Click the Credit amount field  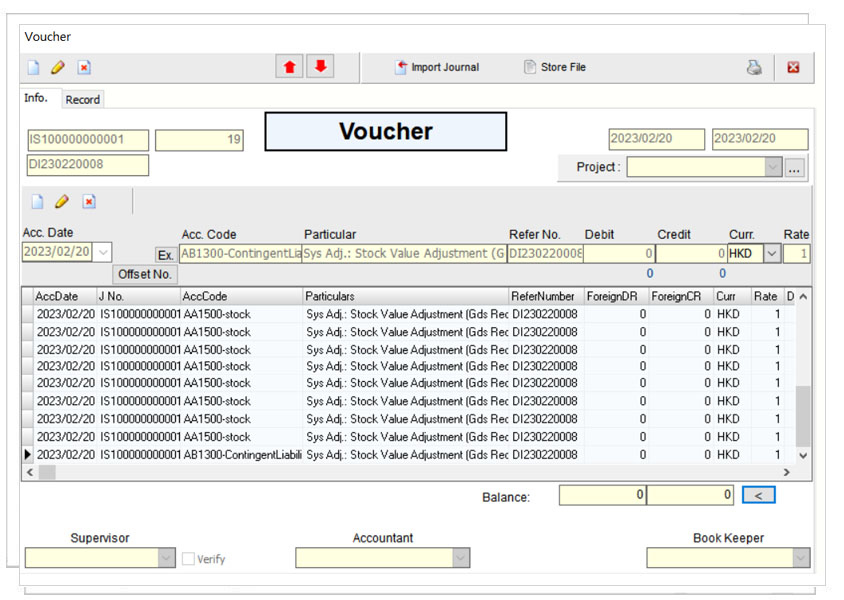(x=691, y=253)
